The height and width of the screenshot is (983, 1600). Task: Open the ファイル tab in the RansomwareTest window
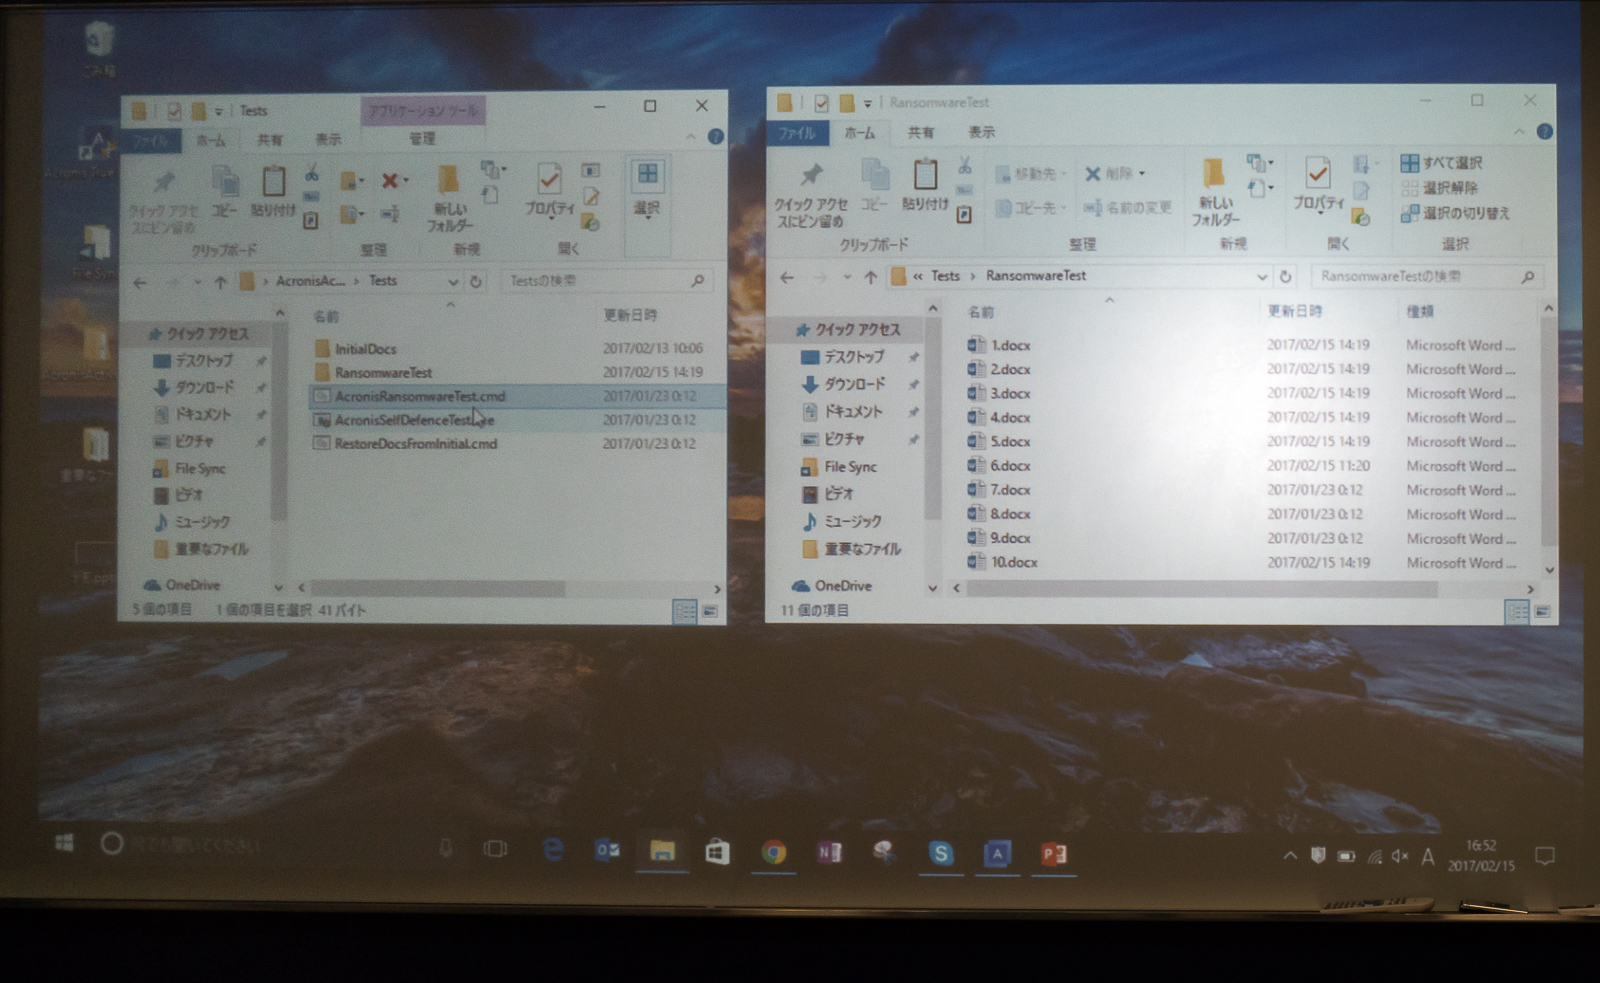[x=796, y=133]
